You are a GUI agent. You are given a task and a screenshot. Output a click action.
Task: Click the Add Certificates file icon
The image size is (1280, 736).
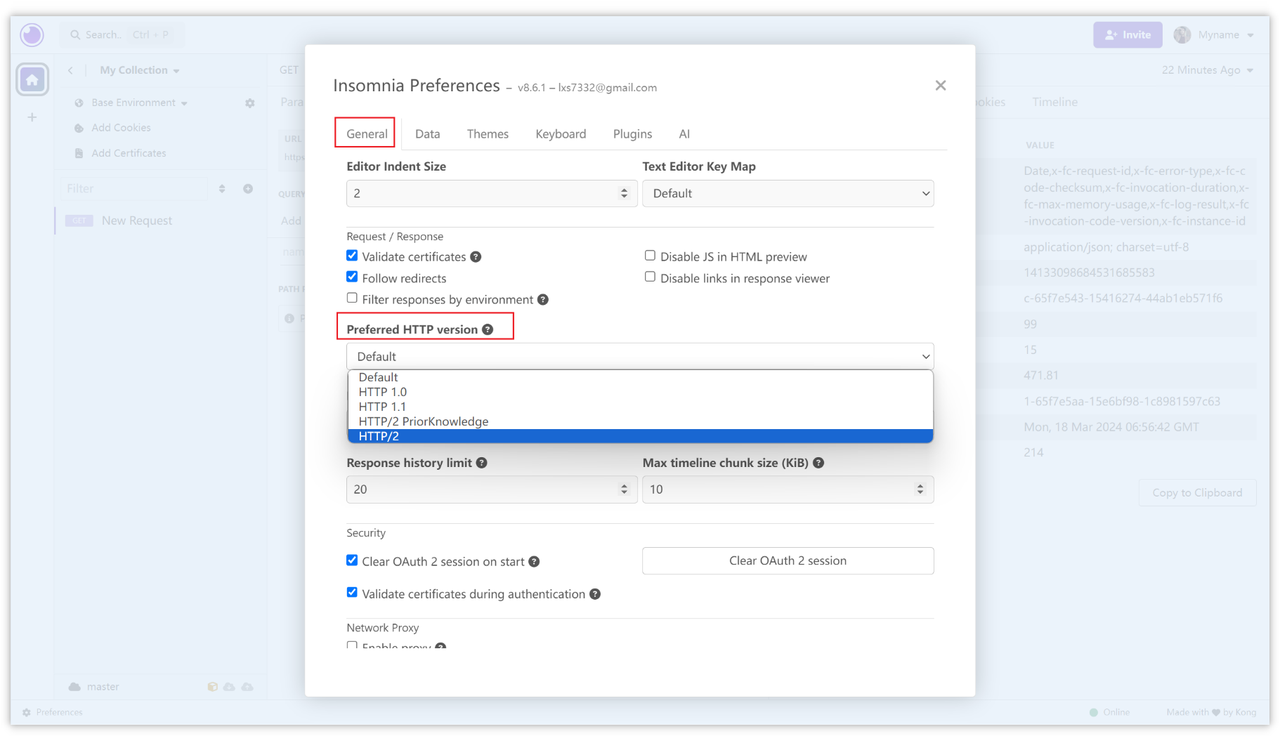pos(79,153)
